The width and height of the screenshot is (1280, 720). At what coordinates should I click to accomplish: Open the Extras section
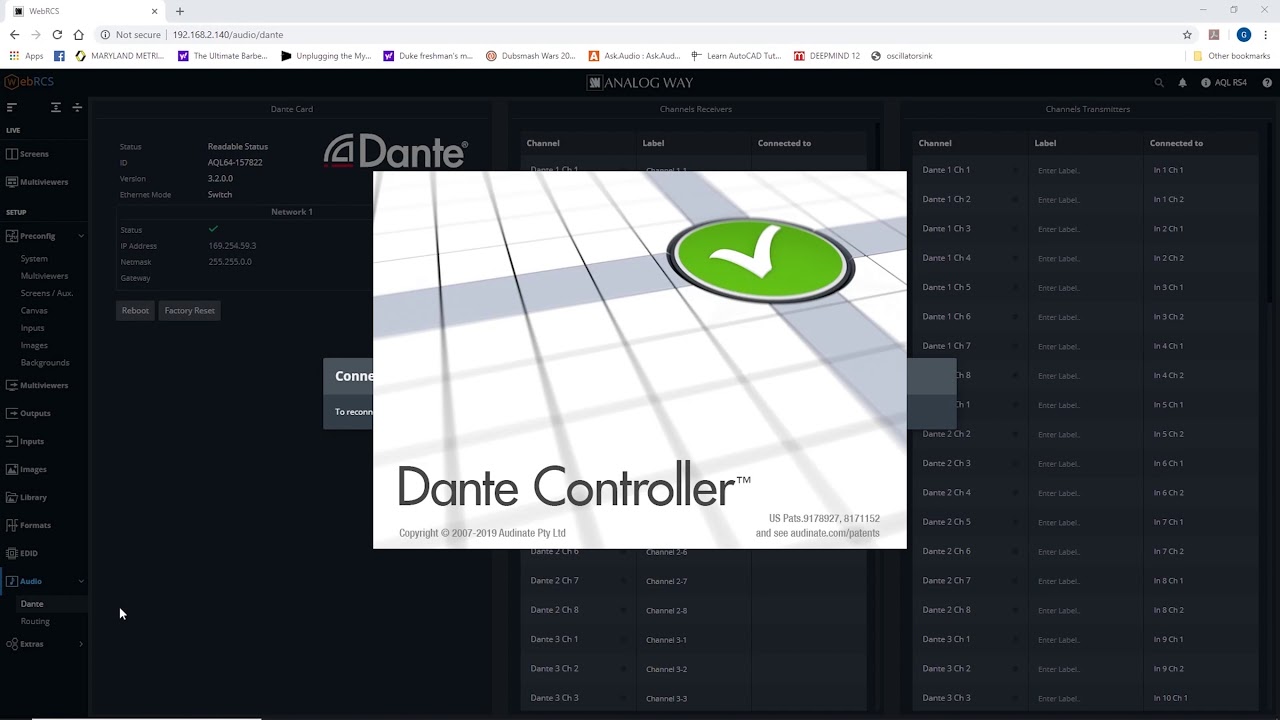click(25, 644)
